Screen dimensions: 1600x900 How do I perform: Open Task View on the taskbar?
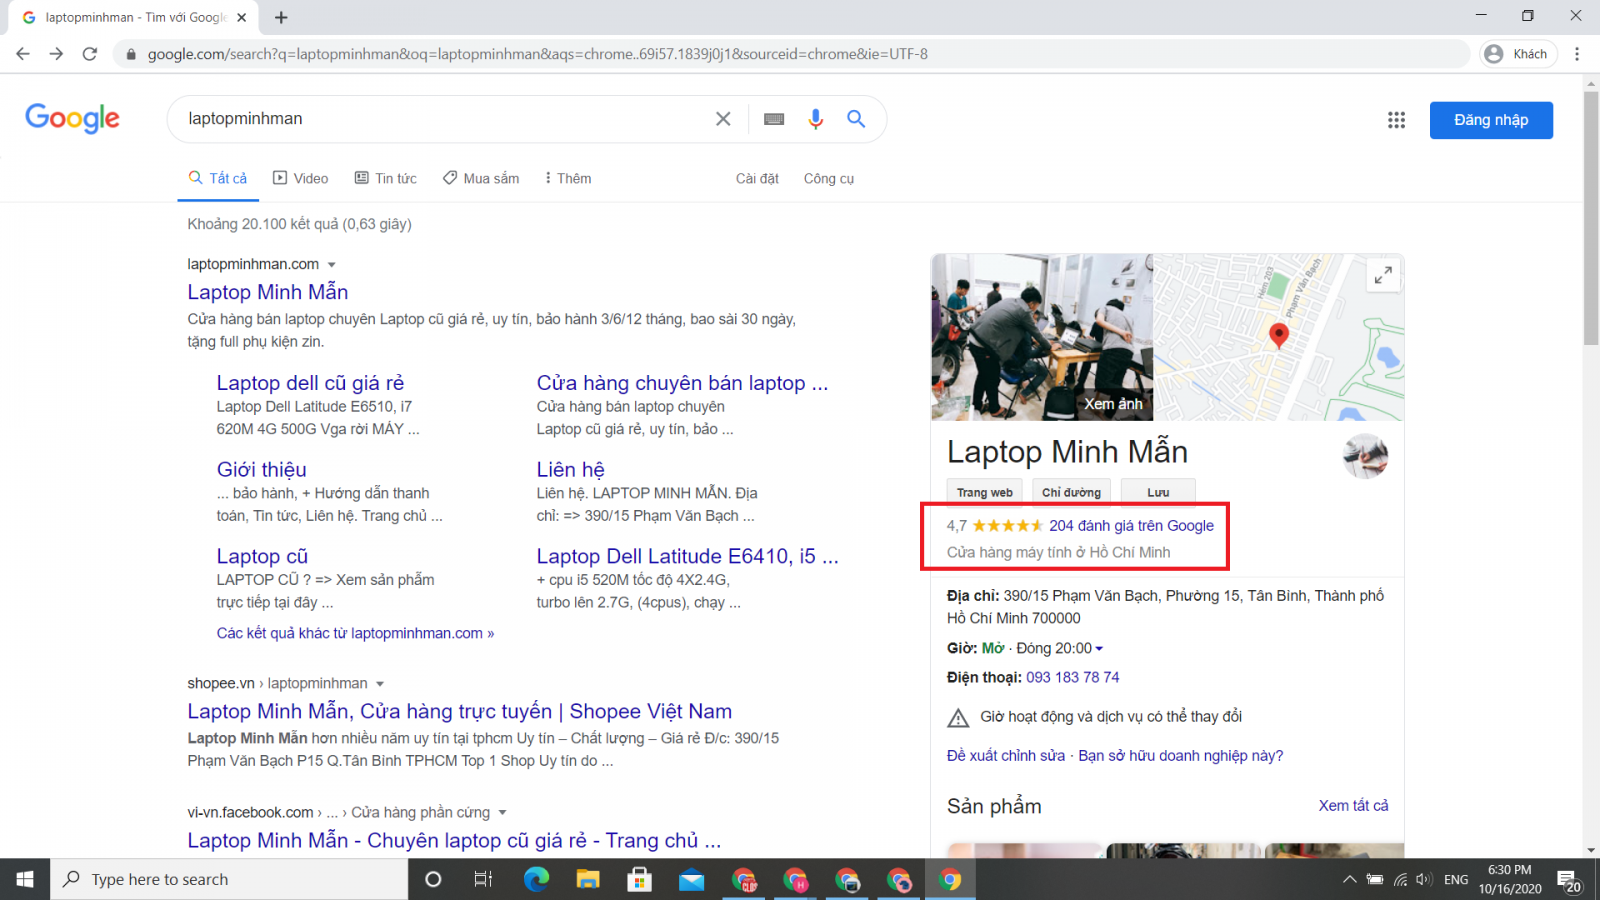pyautogui.click(x=484, y=879)
